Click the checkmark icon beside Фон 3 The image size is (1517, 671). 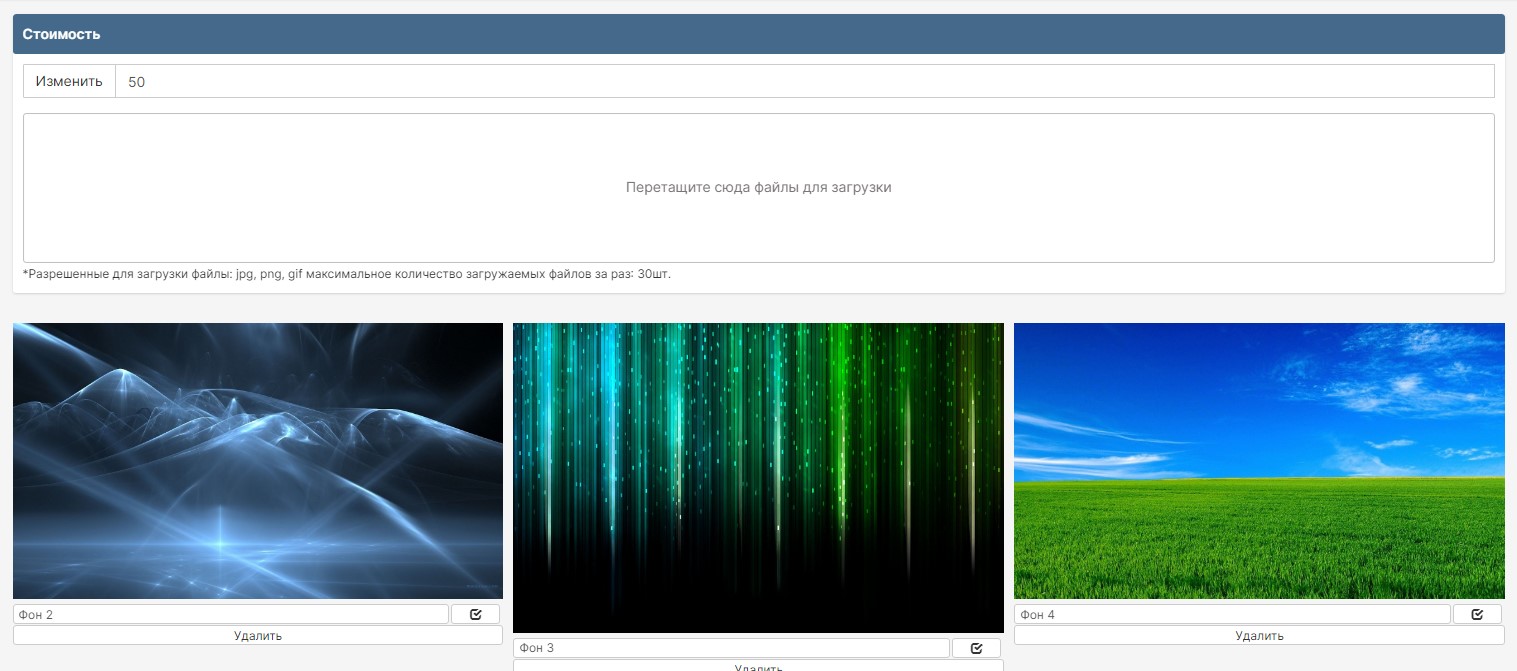coord(976,648)
